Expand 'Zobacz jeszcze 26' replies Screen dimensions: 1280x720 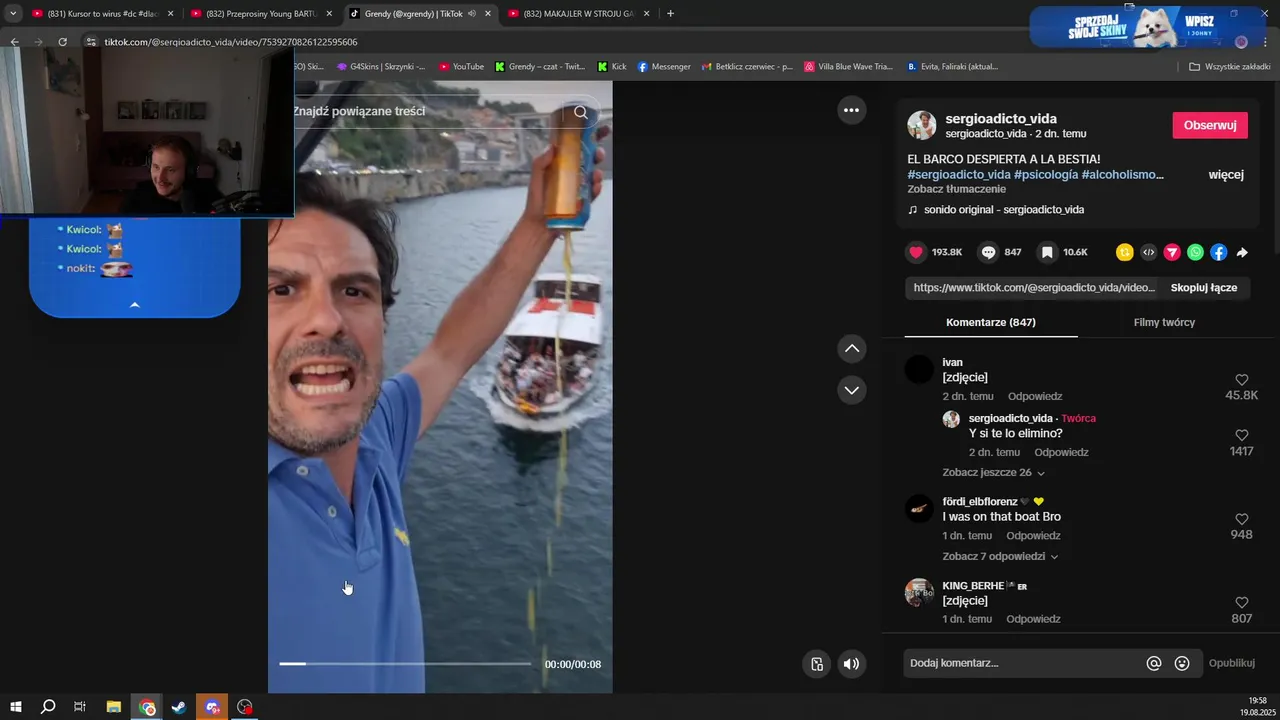pos(993,473)
